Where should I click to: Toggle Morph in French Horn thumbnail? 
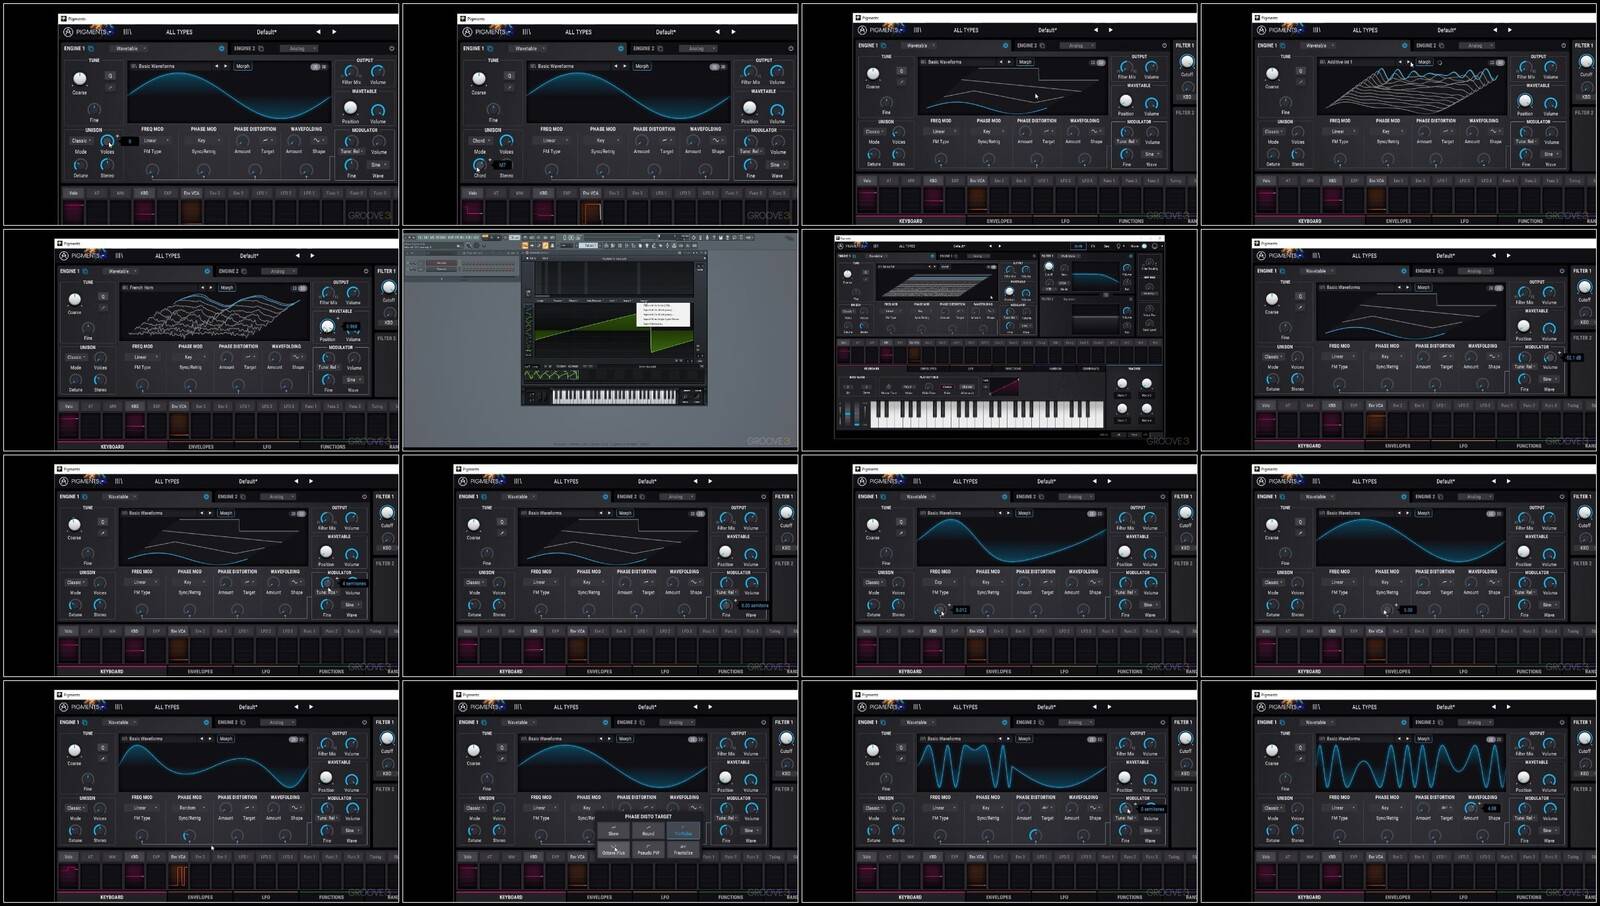(x=227, y=288)
